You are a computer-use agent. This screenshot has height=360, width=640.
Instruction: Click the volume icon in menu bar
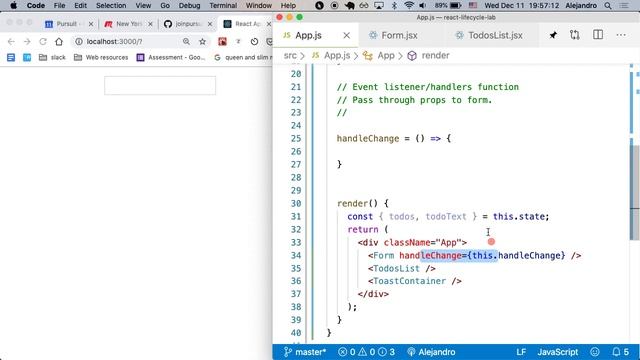[x=422, y=6]
